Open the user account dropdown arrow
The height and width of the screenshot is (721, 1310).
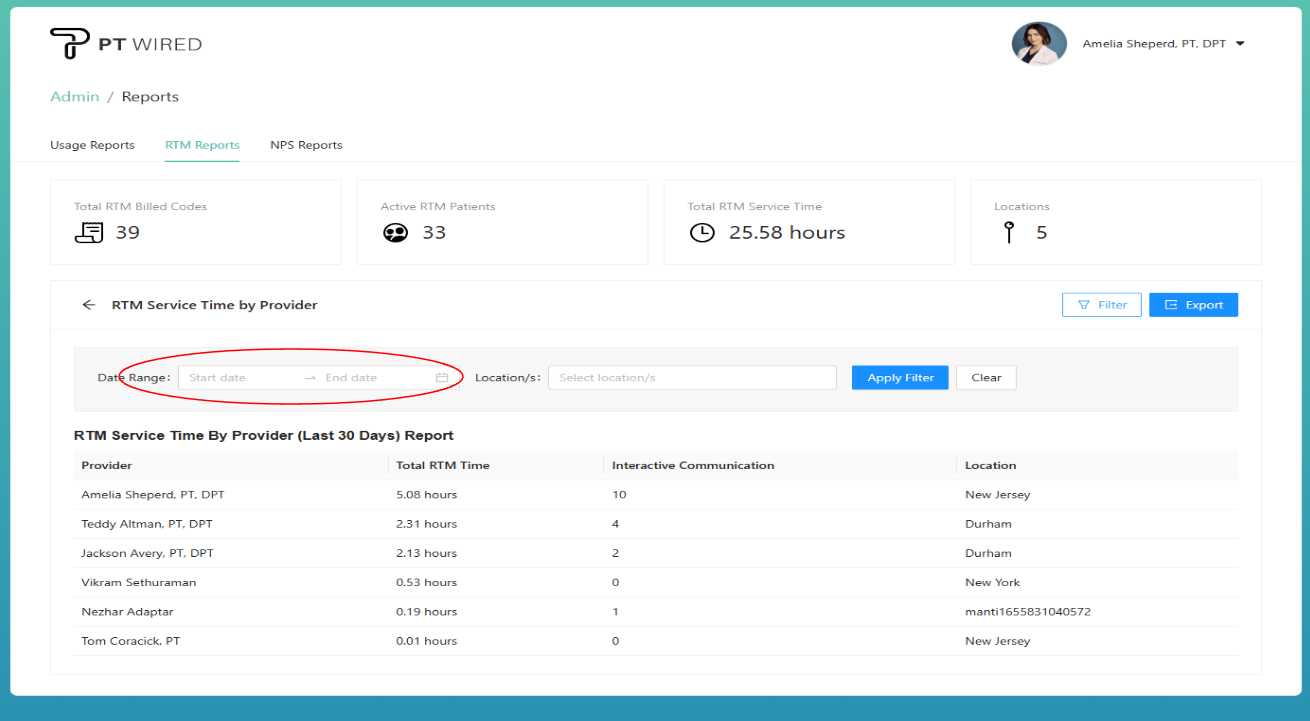coord(1240,44)
